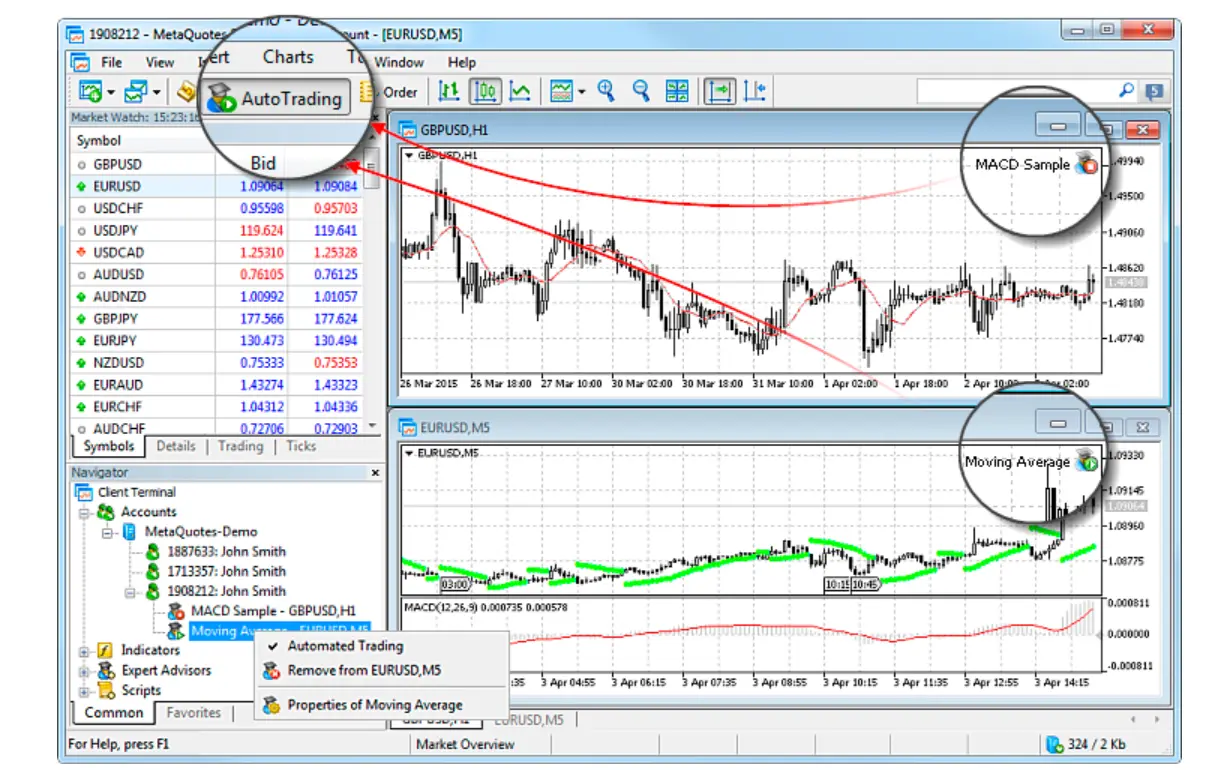
Task: Select MACD Sample - GBPUSD,H1 in Navigator
Action: click(x=273, y=610)
